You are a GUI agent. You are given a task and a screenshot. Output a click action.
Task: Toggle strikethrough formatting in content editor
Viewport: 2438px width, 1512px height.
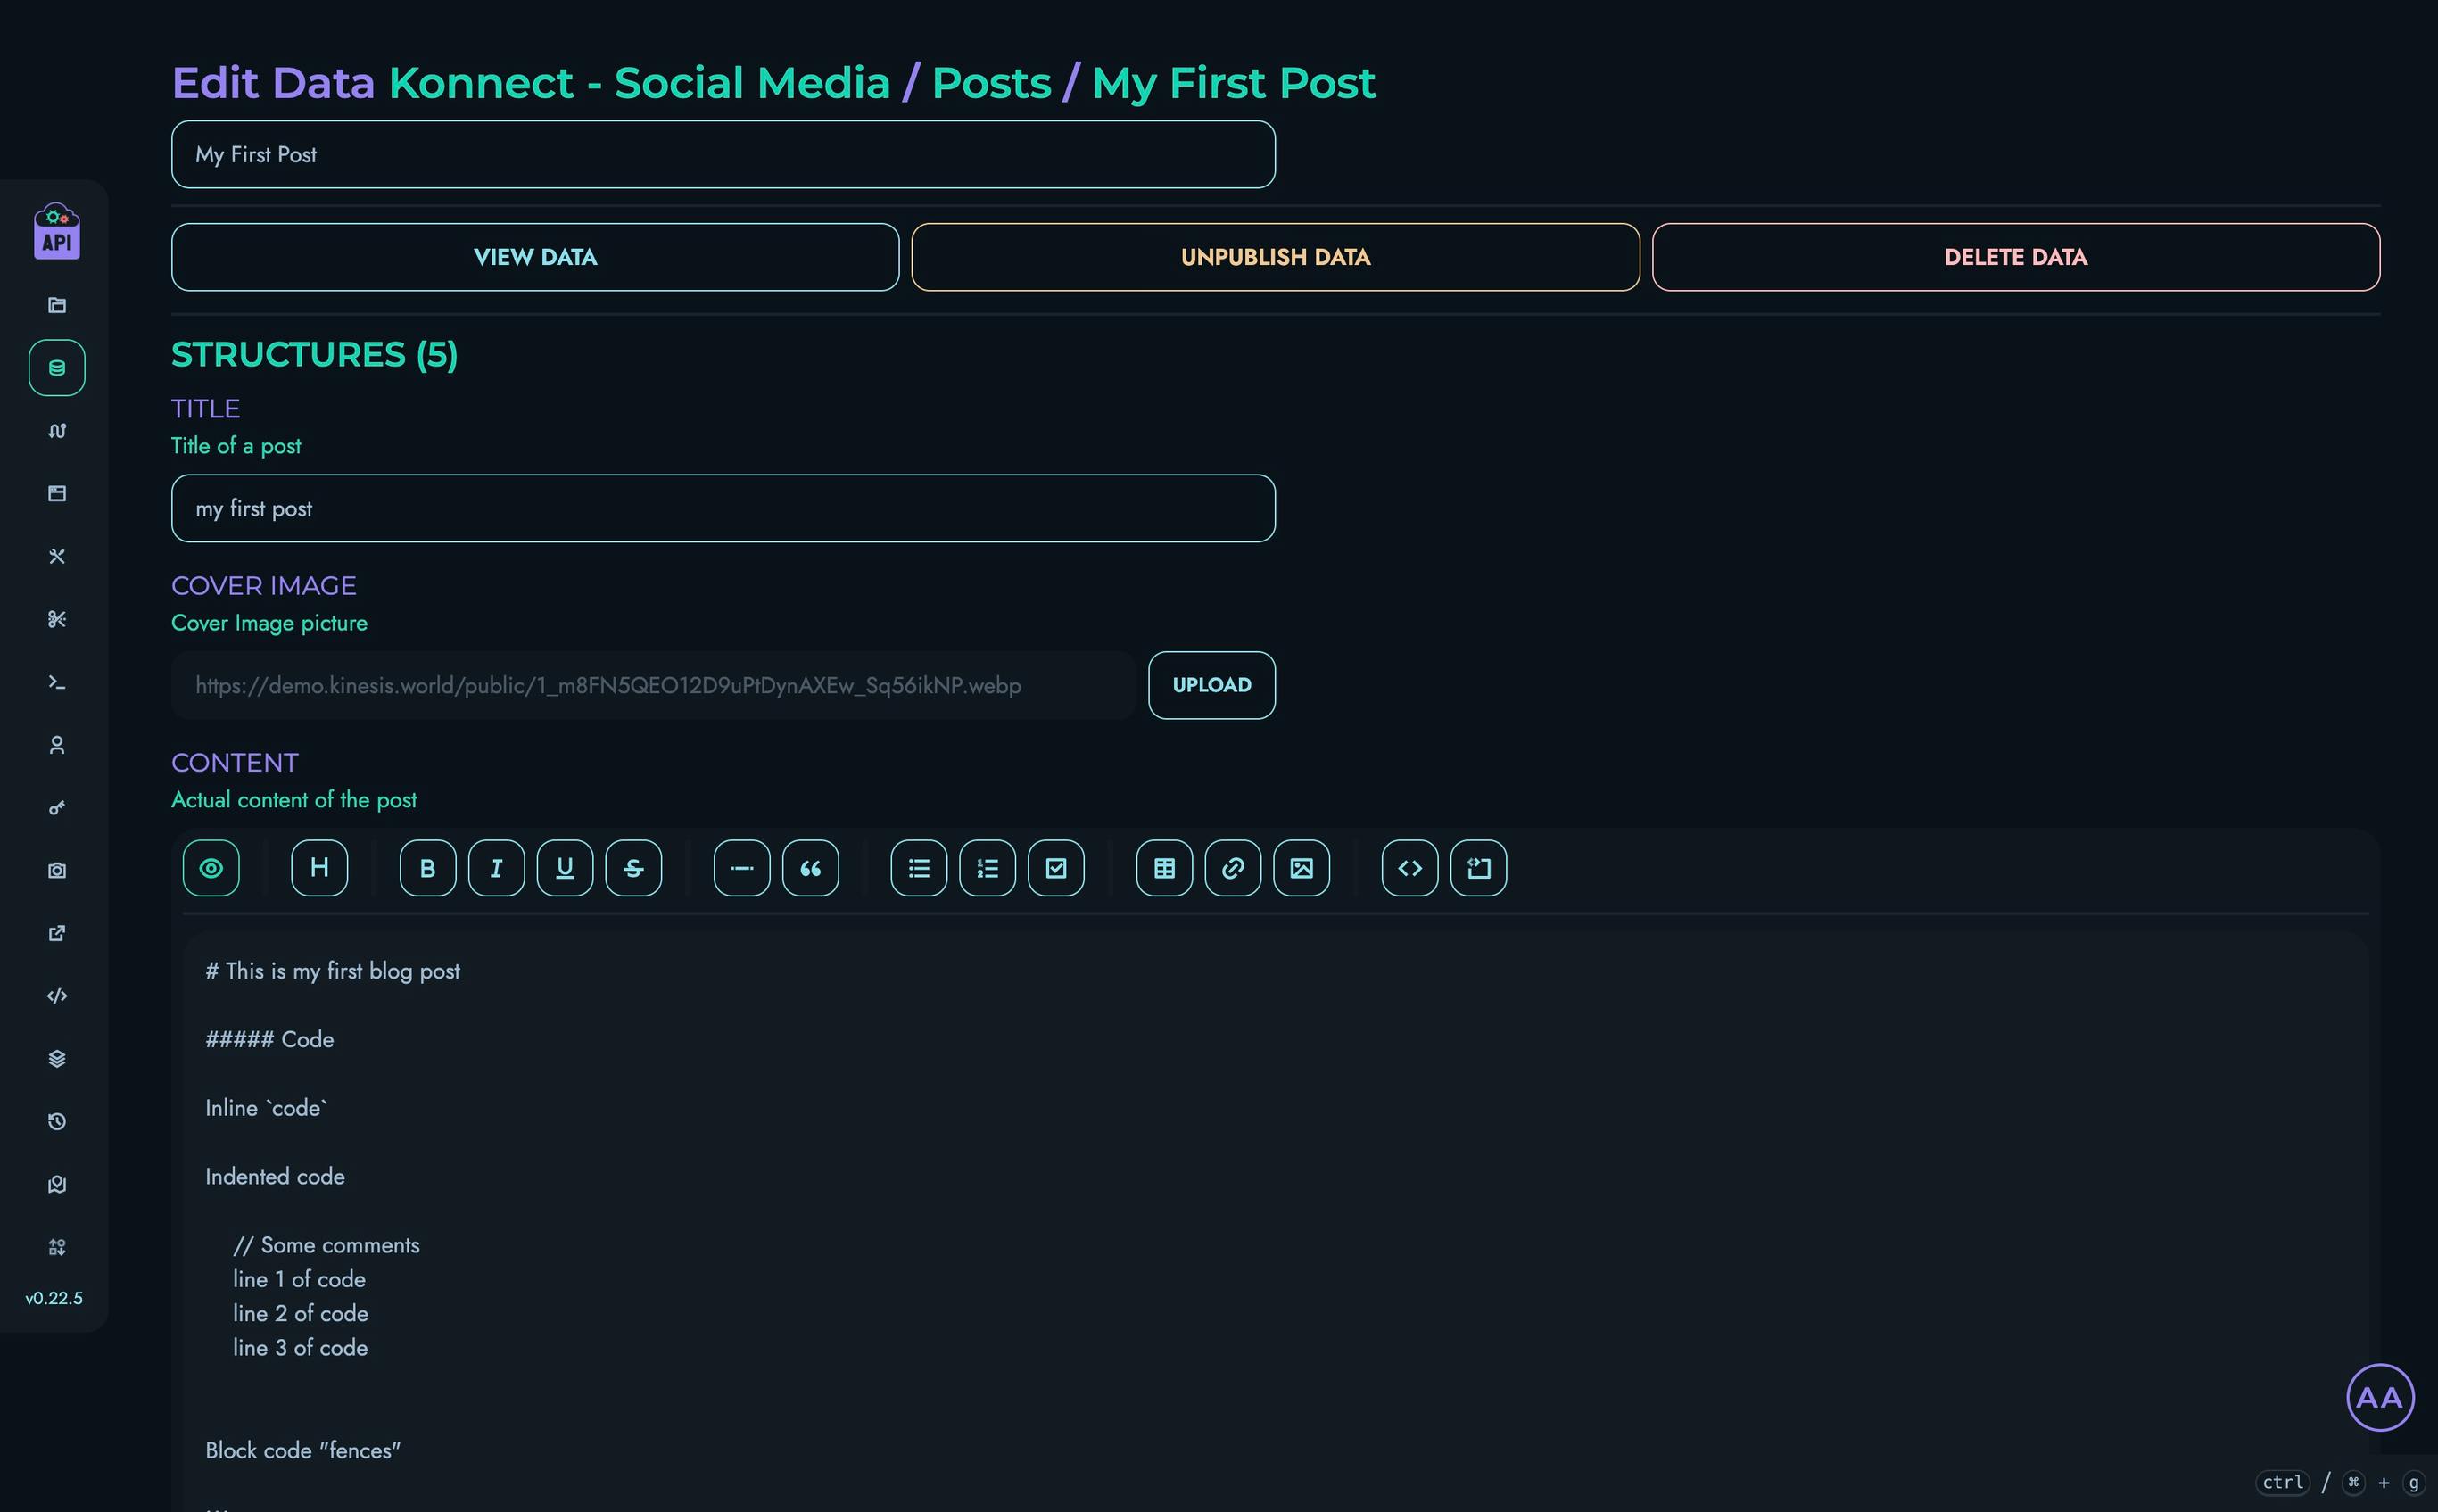(x=634, y=868)
